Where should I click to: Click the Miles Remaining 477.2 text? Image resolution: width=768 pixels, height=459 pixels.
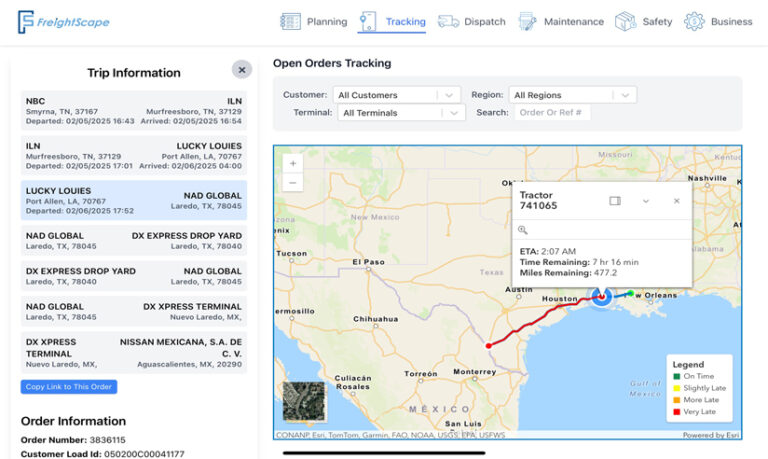[568, 273]
